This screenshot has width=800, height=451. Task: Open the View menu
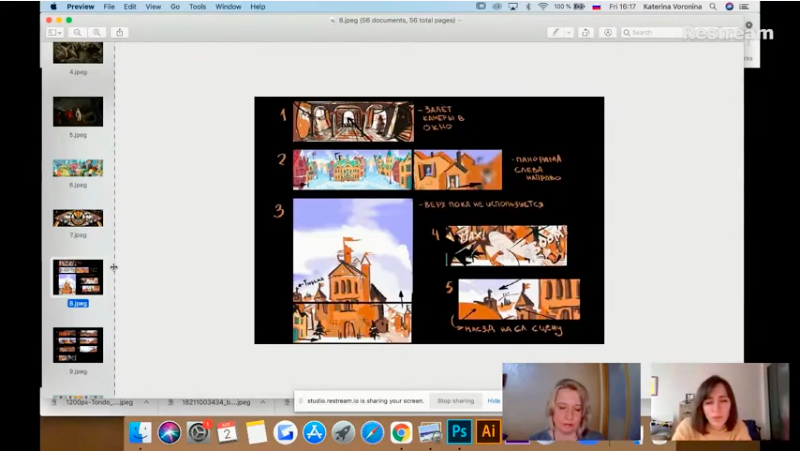[153, 6]
